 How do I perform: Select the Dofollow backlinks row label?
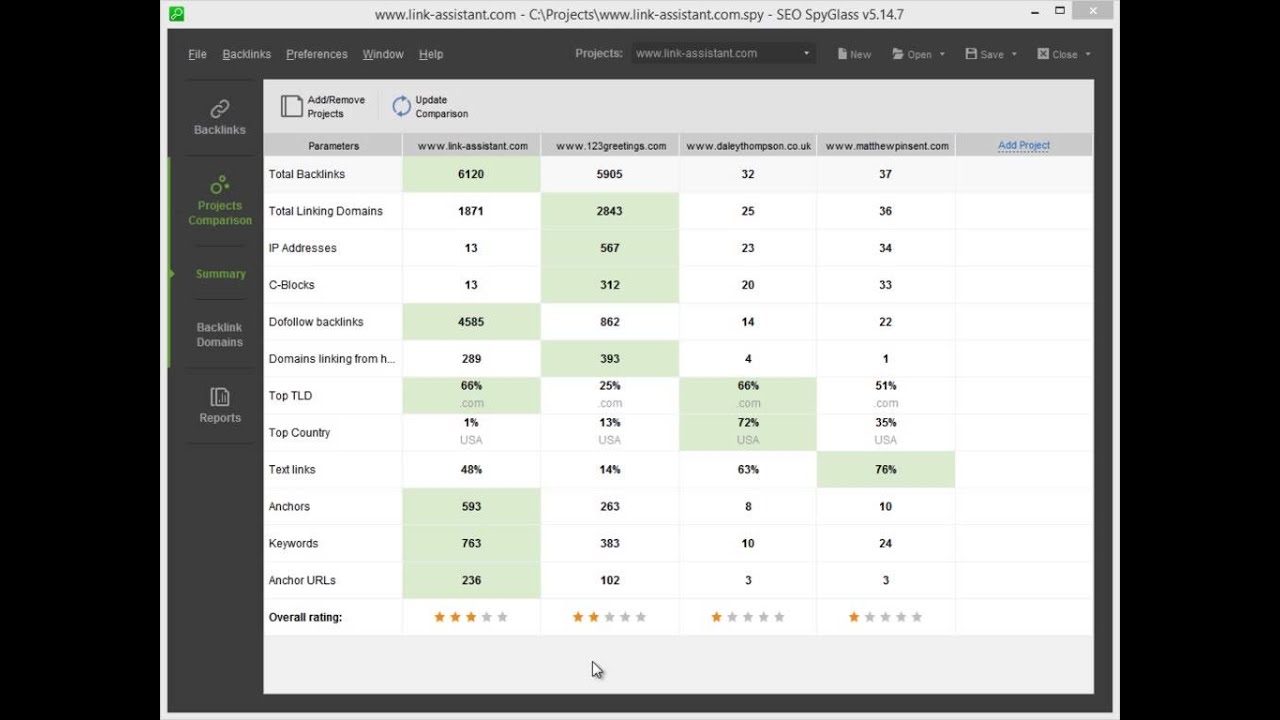(x=316, y=322)
